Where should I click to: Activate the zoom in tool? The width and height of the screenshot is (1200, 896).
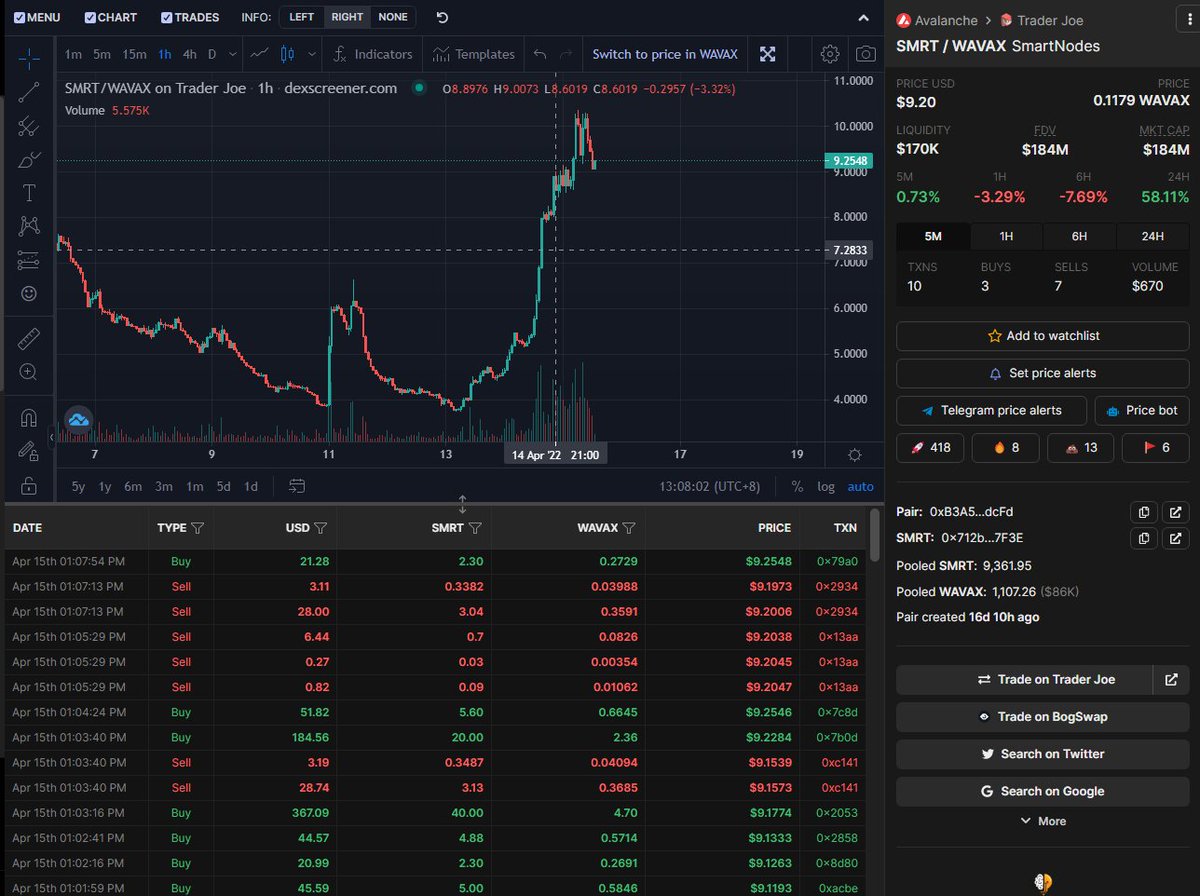(29, 372)
